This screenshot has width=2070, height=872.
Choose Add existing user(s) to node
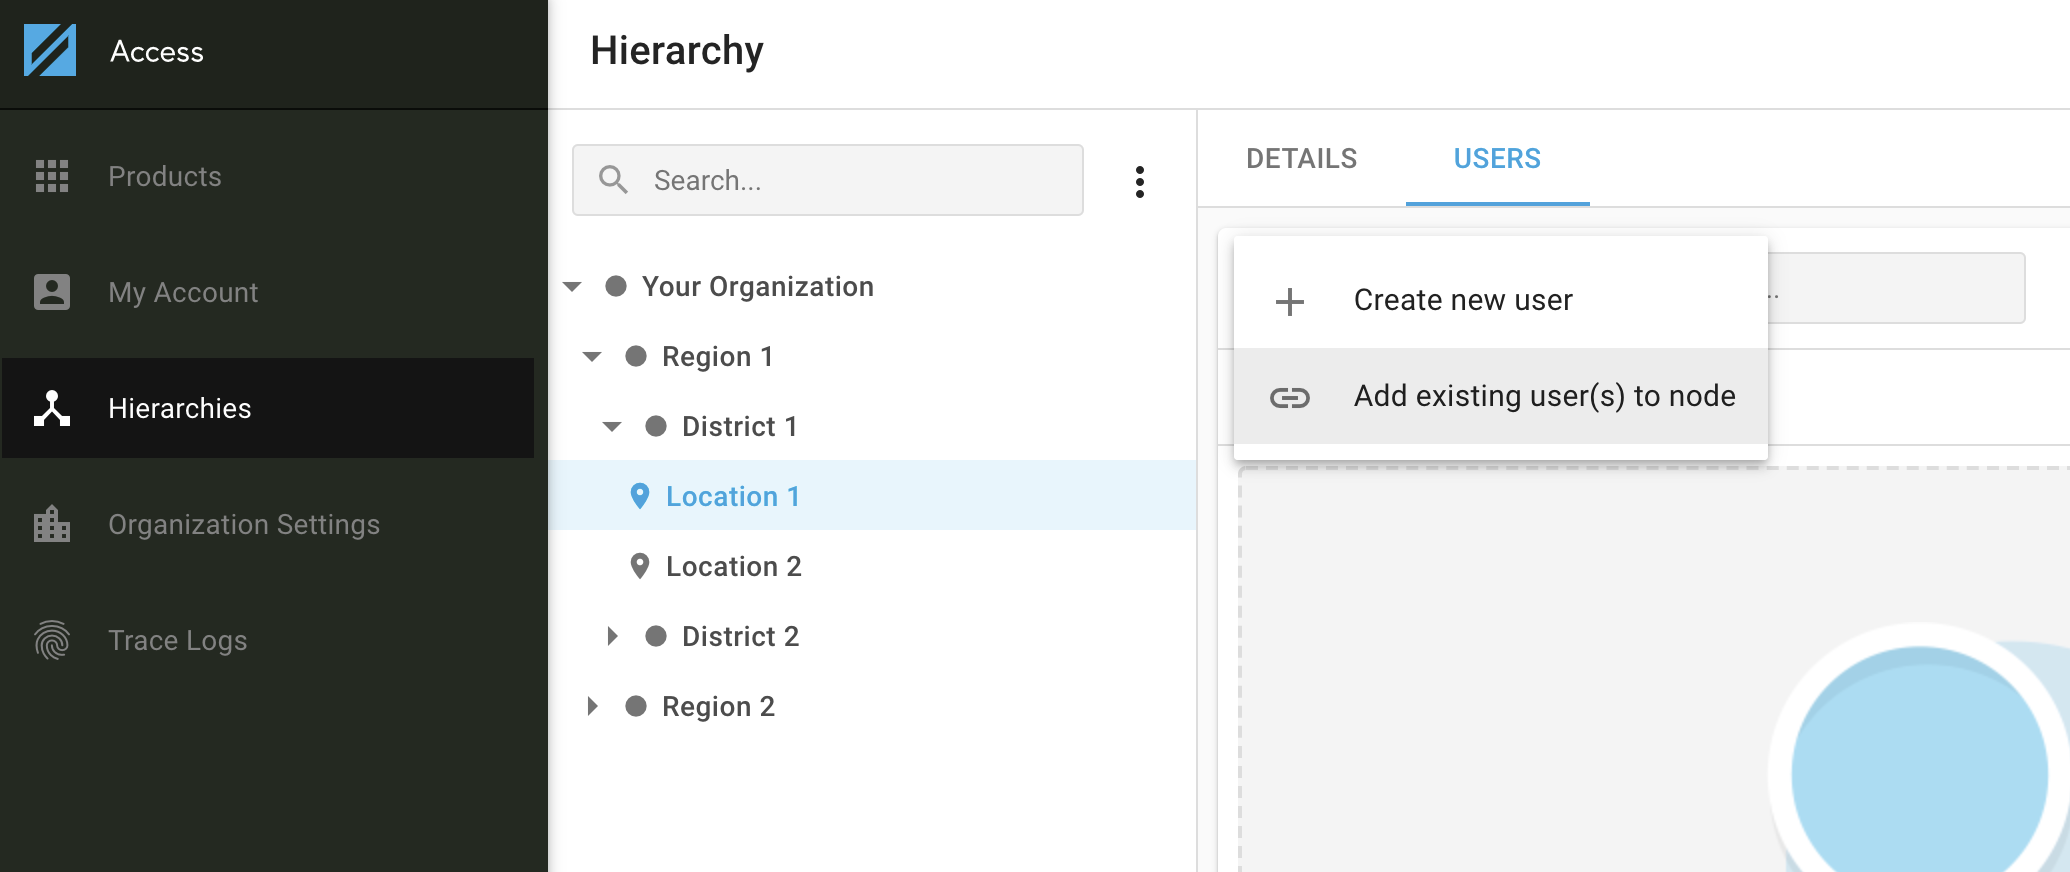pos(1500,396)
